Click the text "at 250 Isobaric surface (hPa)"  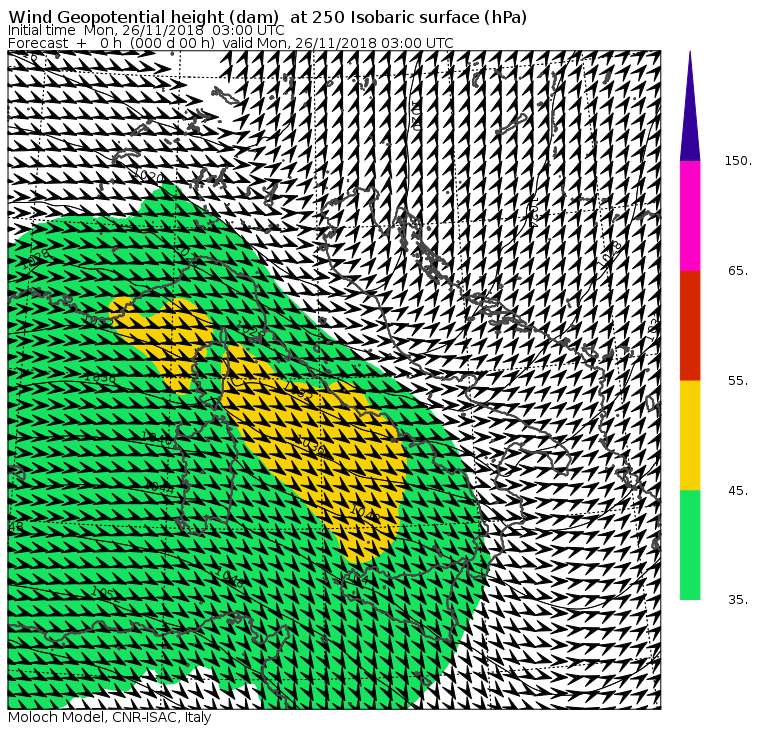[x=408, y=17]
